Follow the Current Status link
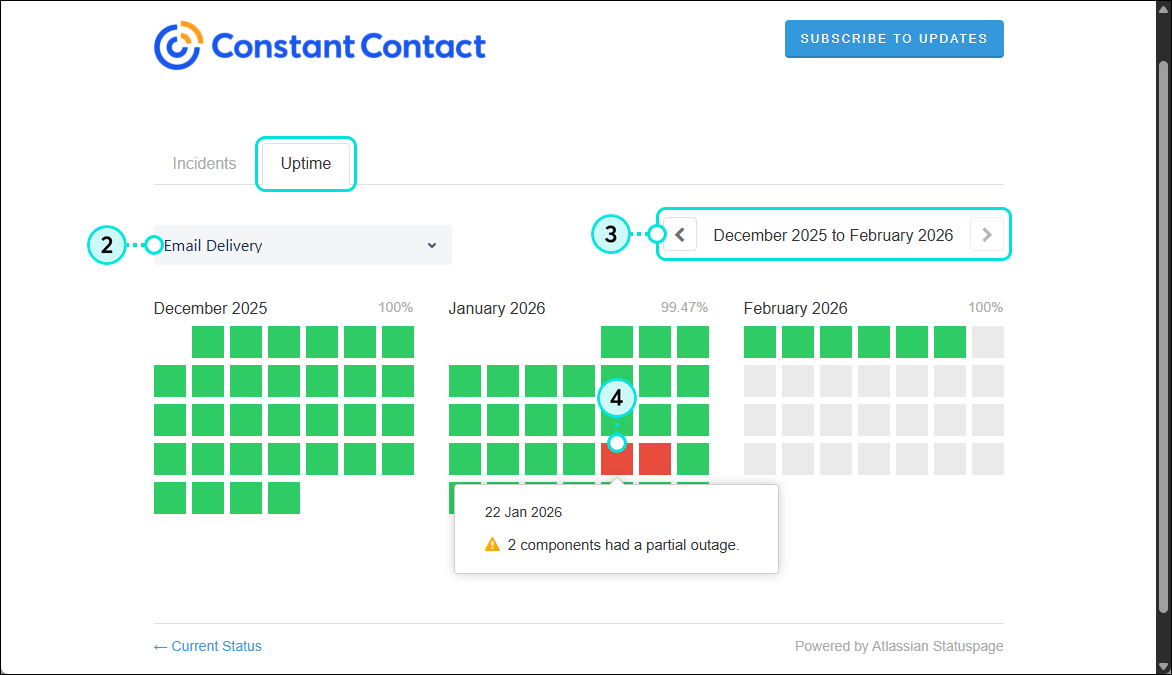1172x675 pixels. point(207,646)
